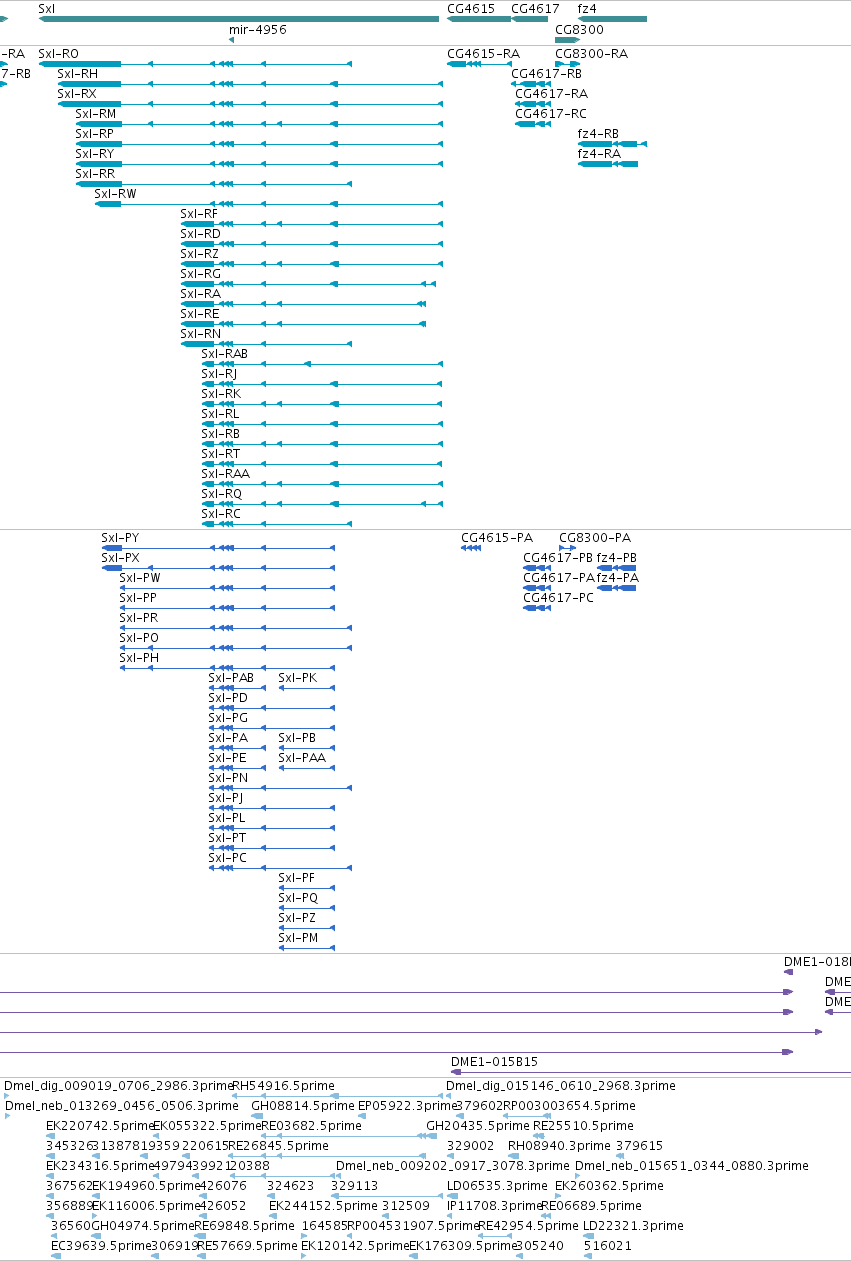The width and height of the screenshot is (851, 1261).
Task: Click protein label Sxl-PY
Action: coord(120,538)
